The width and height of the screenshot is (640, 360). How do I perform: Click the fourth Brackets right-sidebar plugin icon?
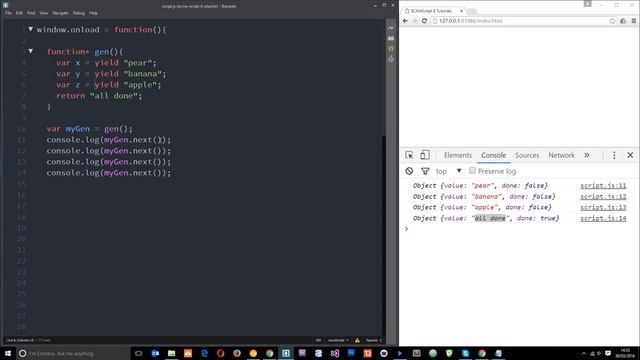click(391, 59)
